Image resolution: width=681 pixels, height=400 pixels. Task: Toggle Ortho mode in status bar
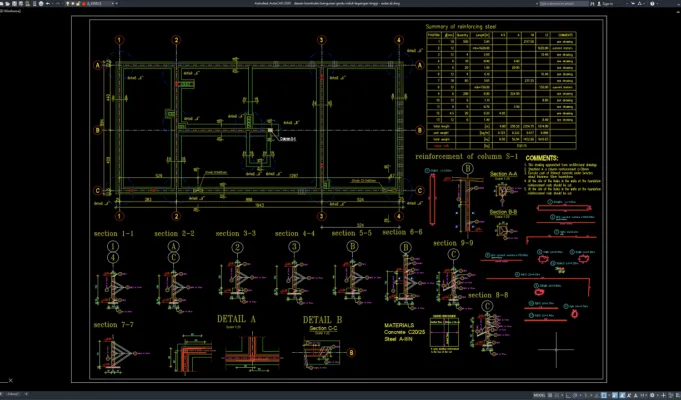[x=568, y=395]
